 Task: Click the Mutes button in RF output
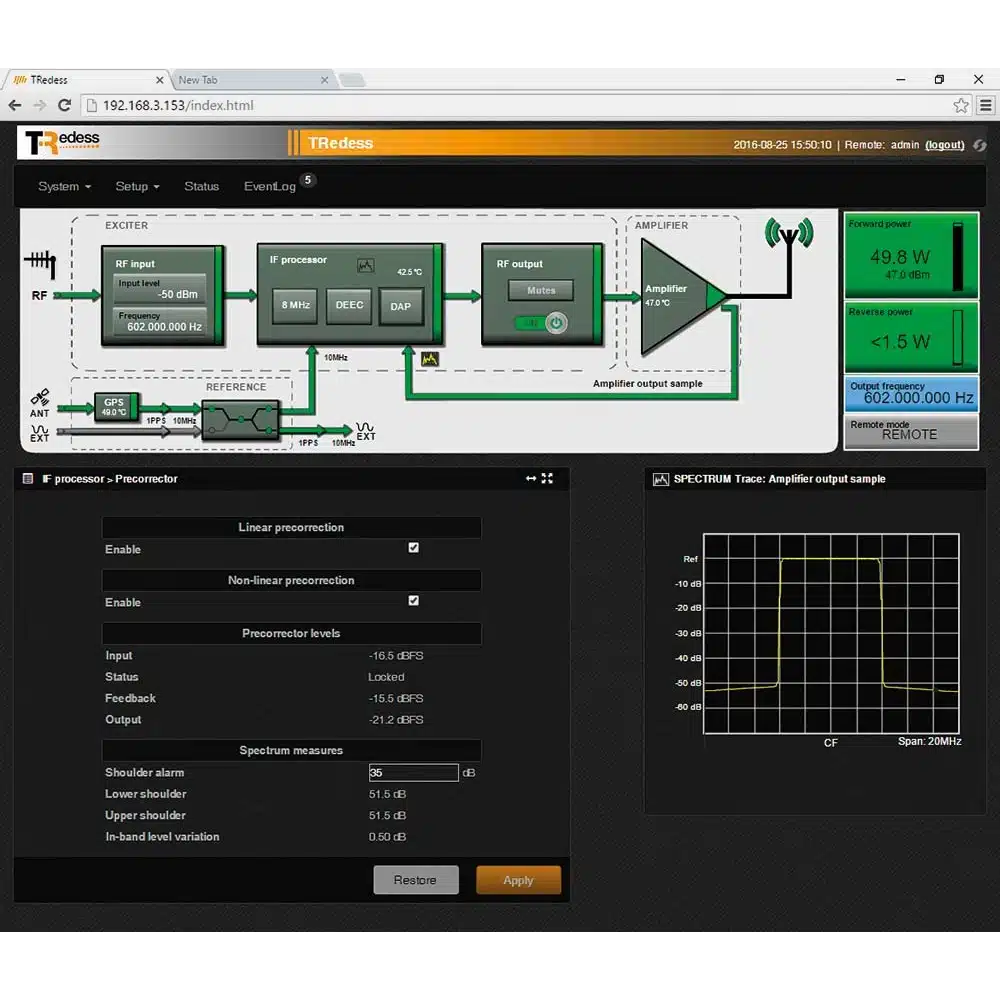pos(541,290)
